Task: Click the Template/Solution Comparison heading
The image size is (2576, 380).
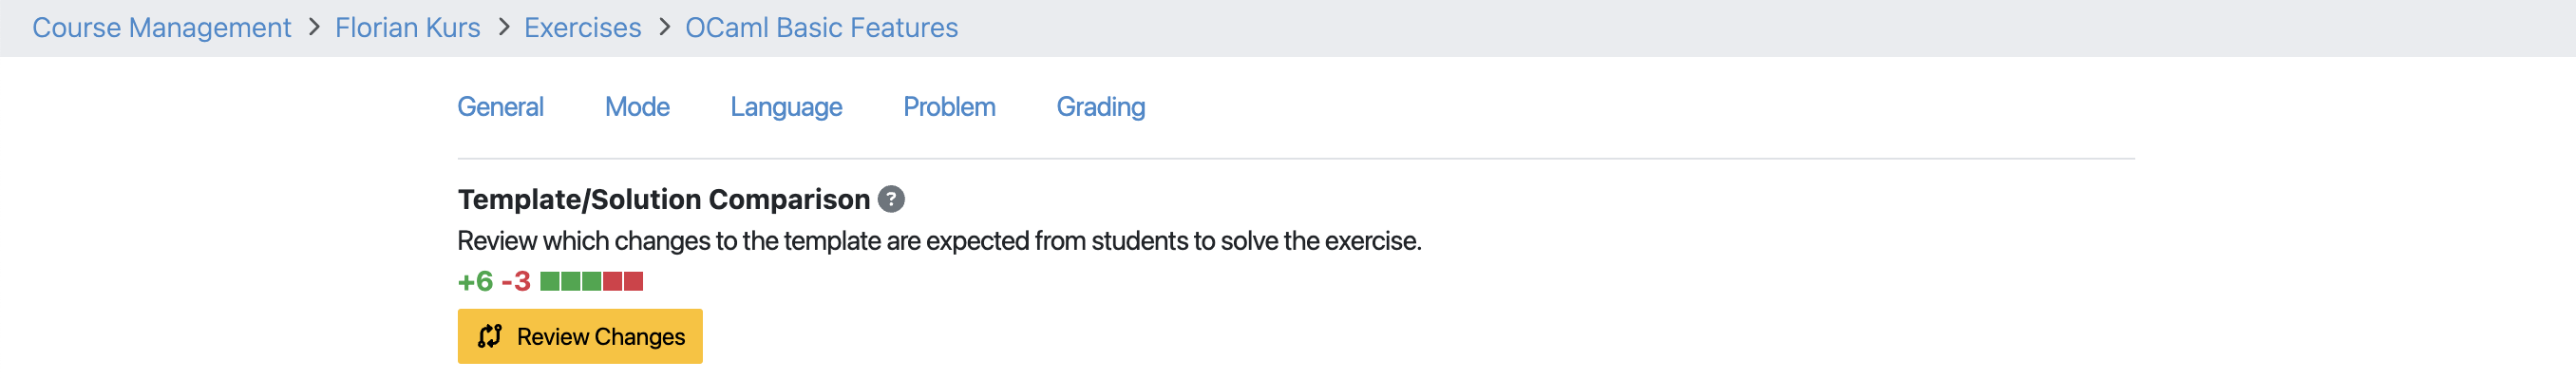Action: [664, 199]
